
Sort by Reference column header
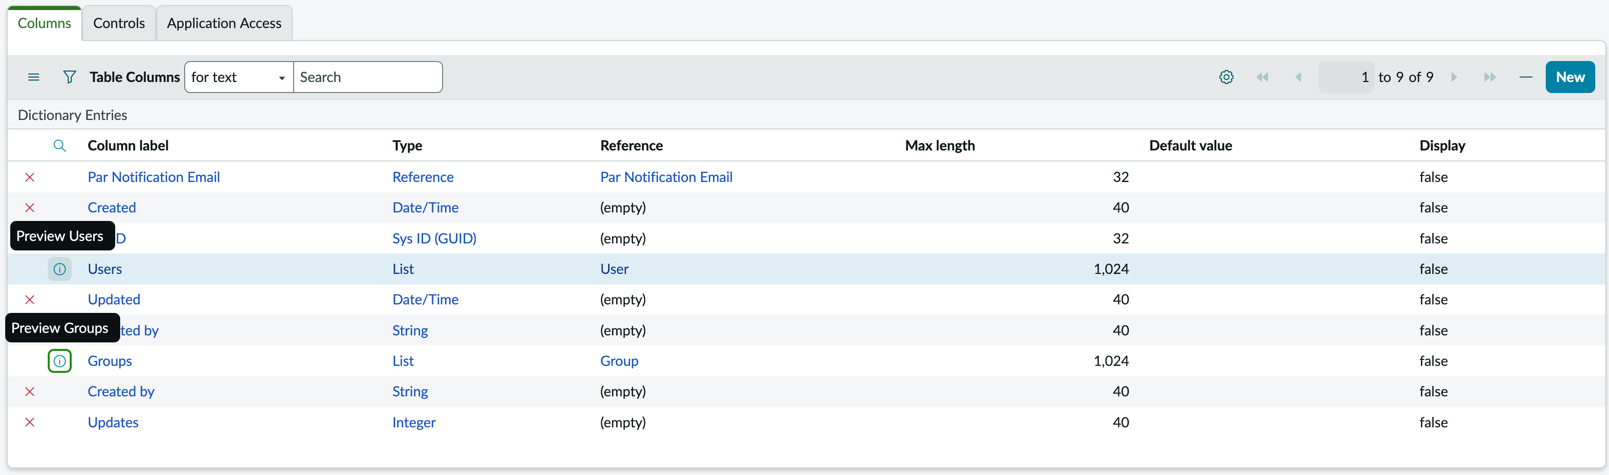click(x=631, y=146)
